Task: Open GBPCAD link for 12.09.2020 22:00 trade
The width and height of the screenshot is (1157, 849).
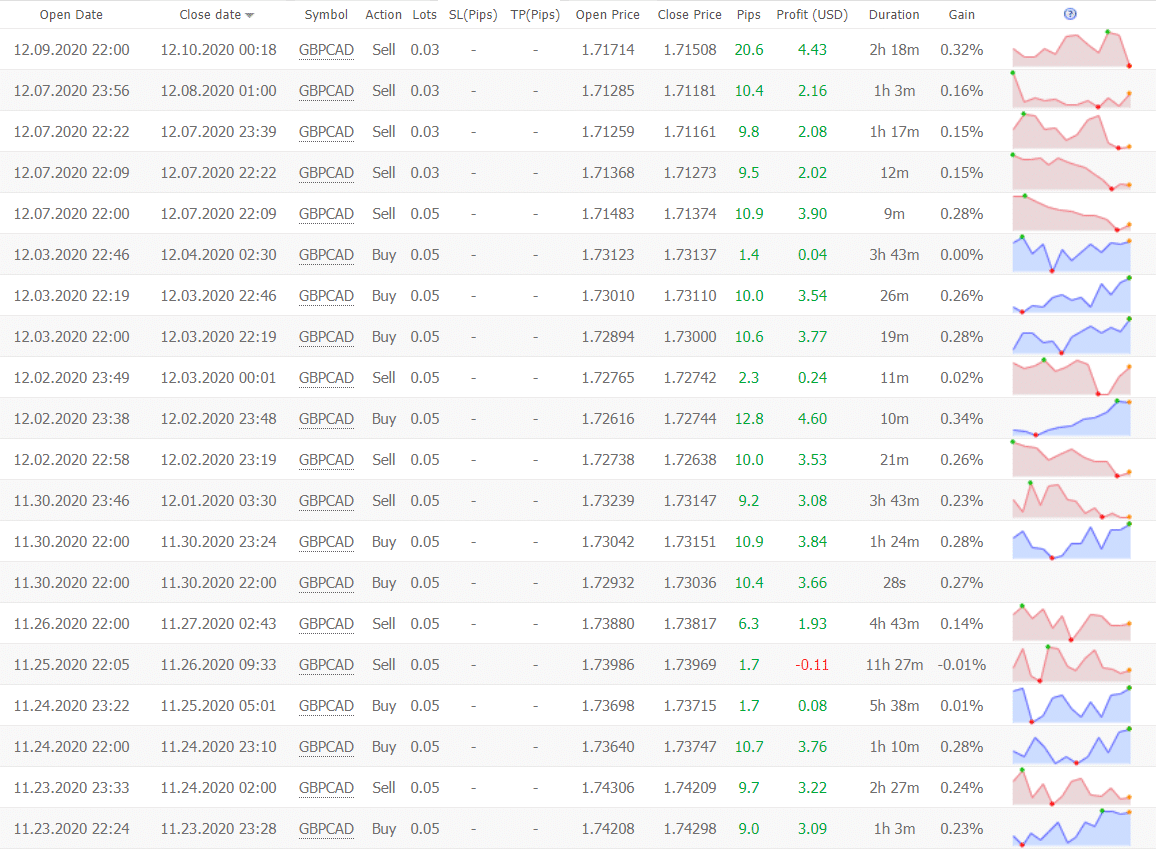Action: [326, 50]
